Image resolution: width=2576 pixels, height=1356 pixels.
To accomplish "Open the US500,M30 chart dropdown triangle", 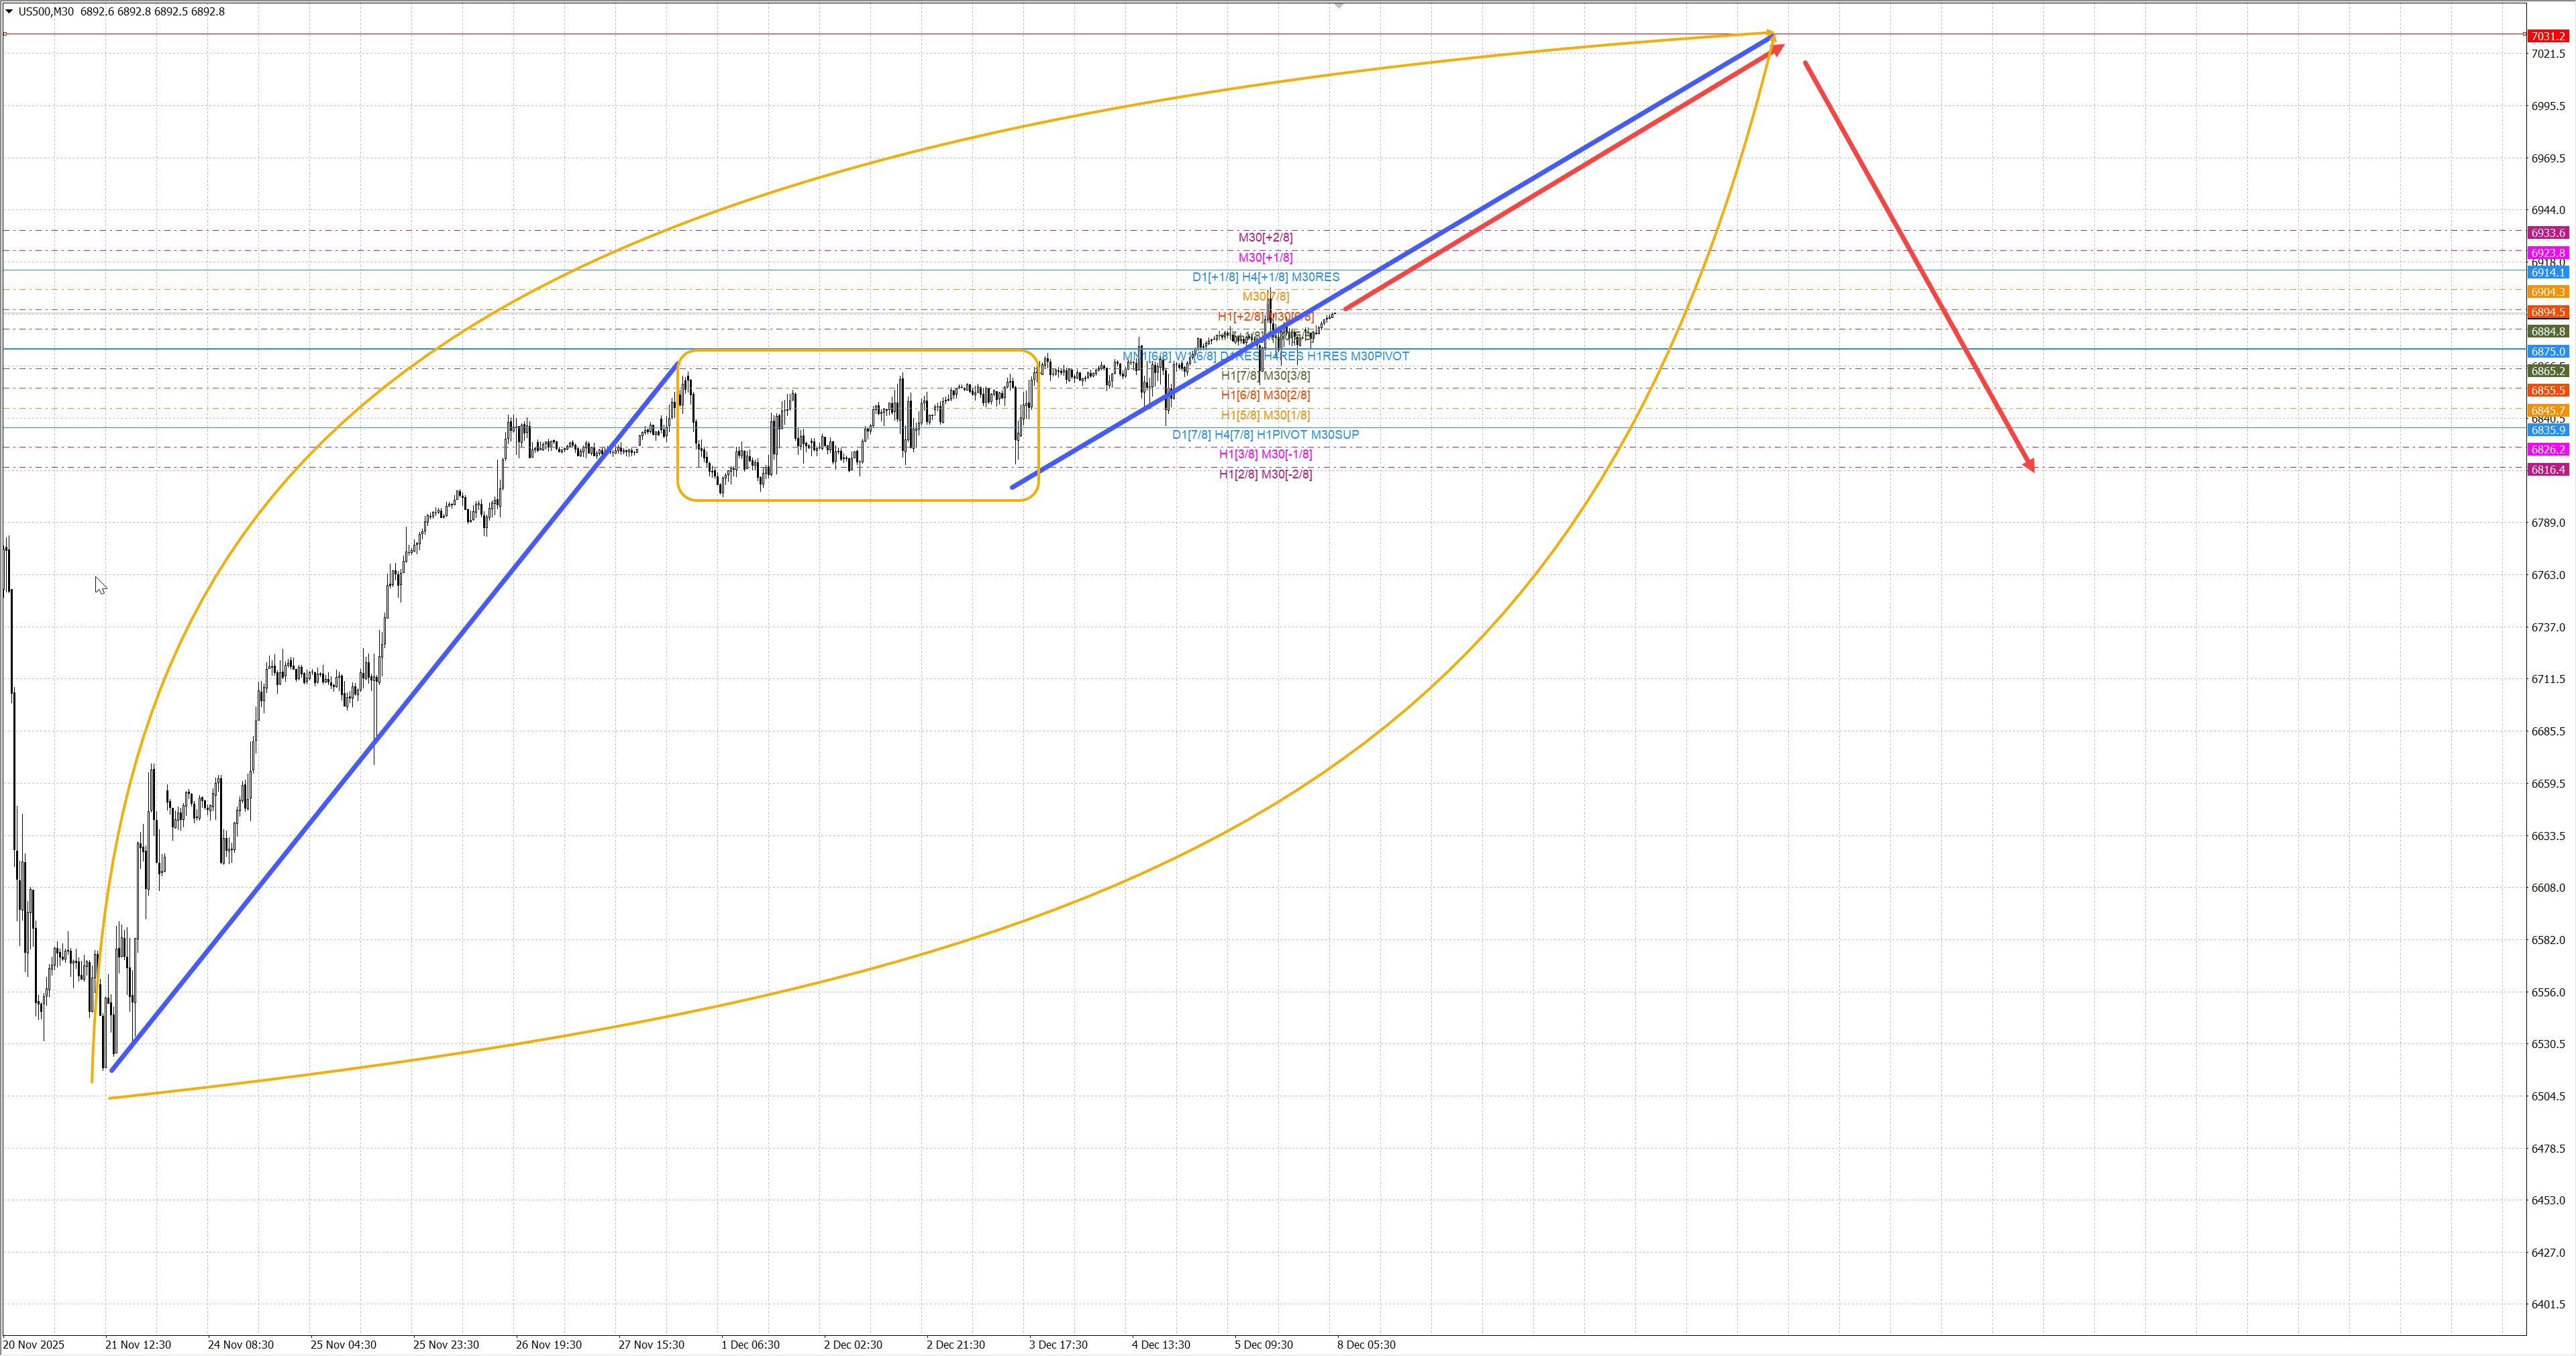I will pos(9,11).
